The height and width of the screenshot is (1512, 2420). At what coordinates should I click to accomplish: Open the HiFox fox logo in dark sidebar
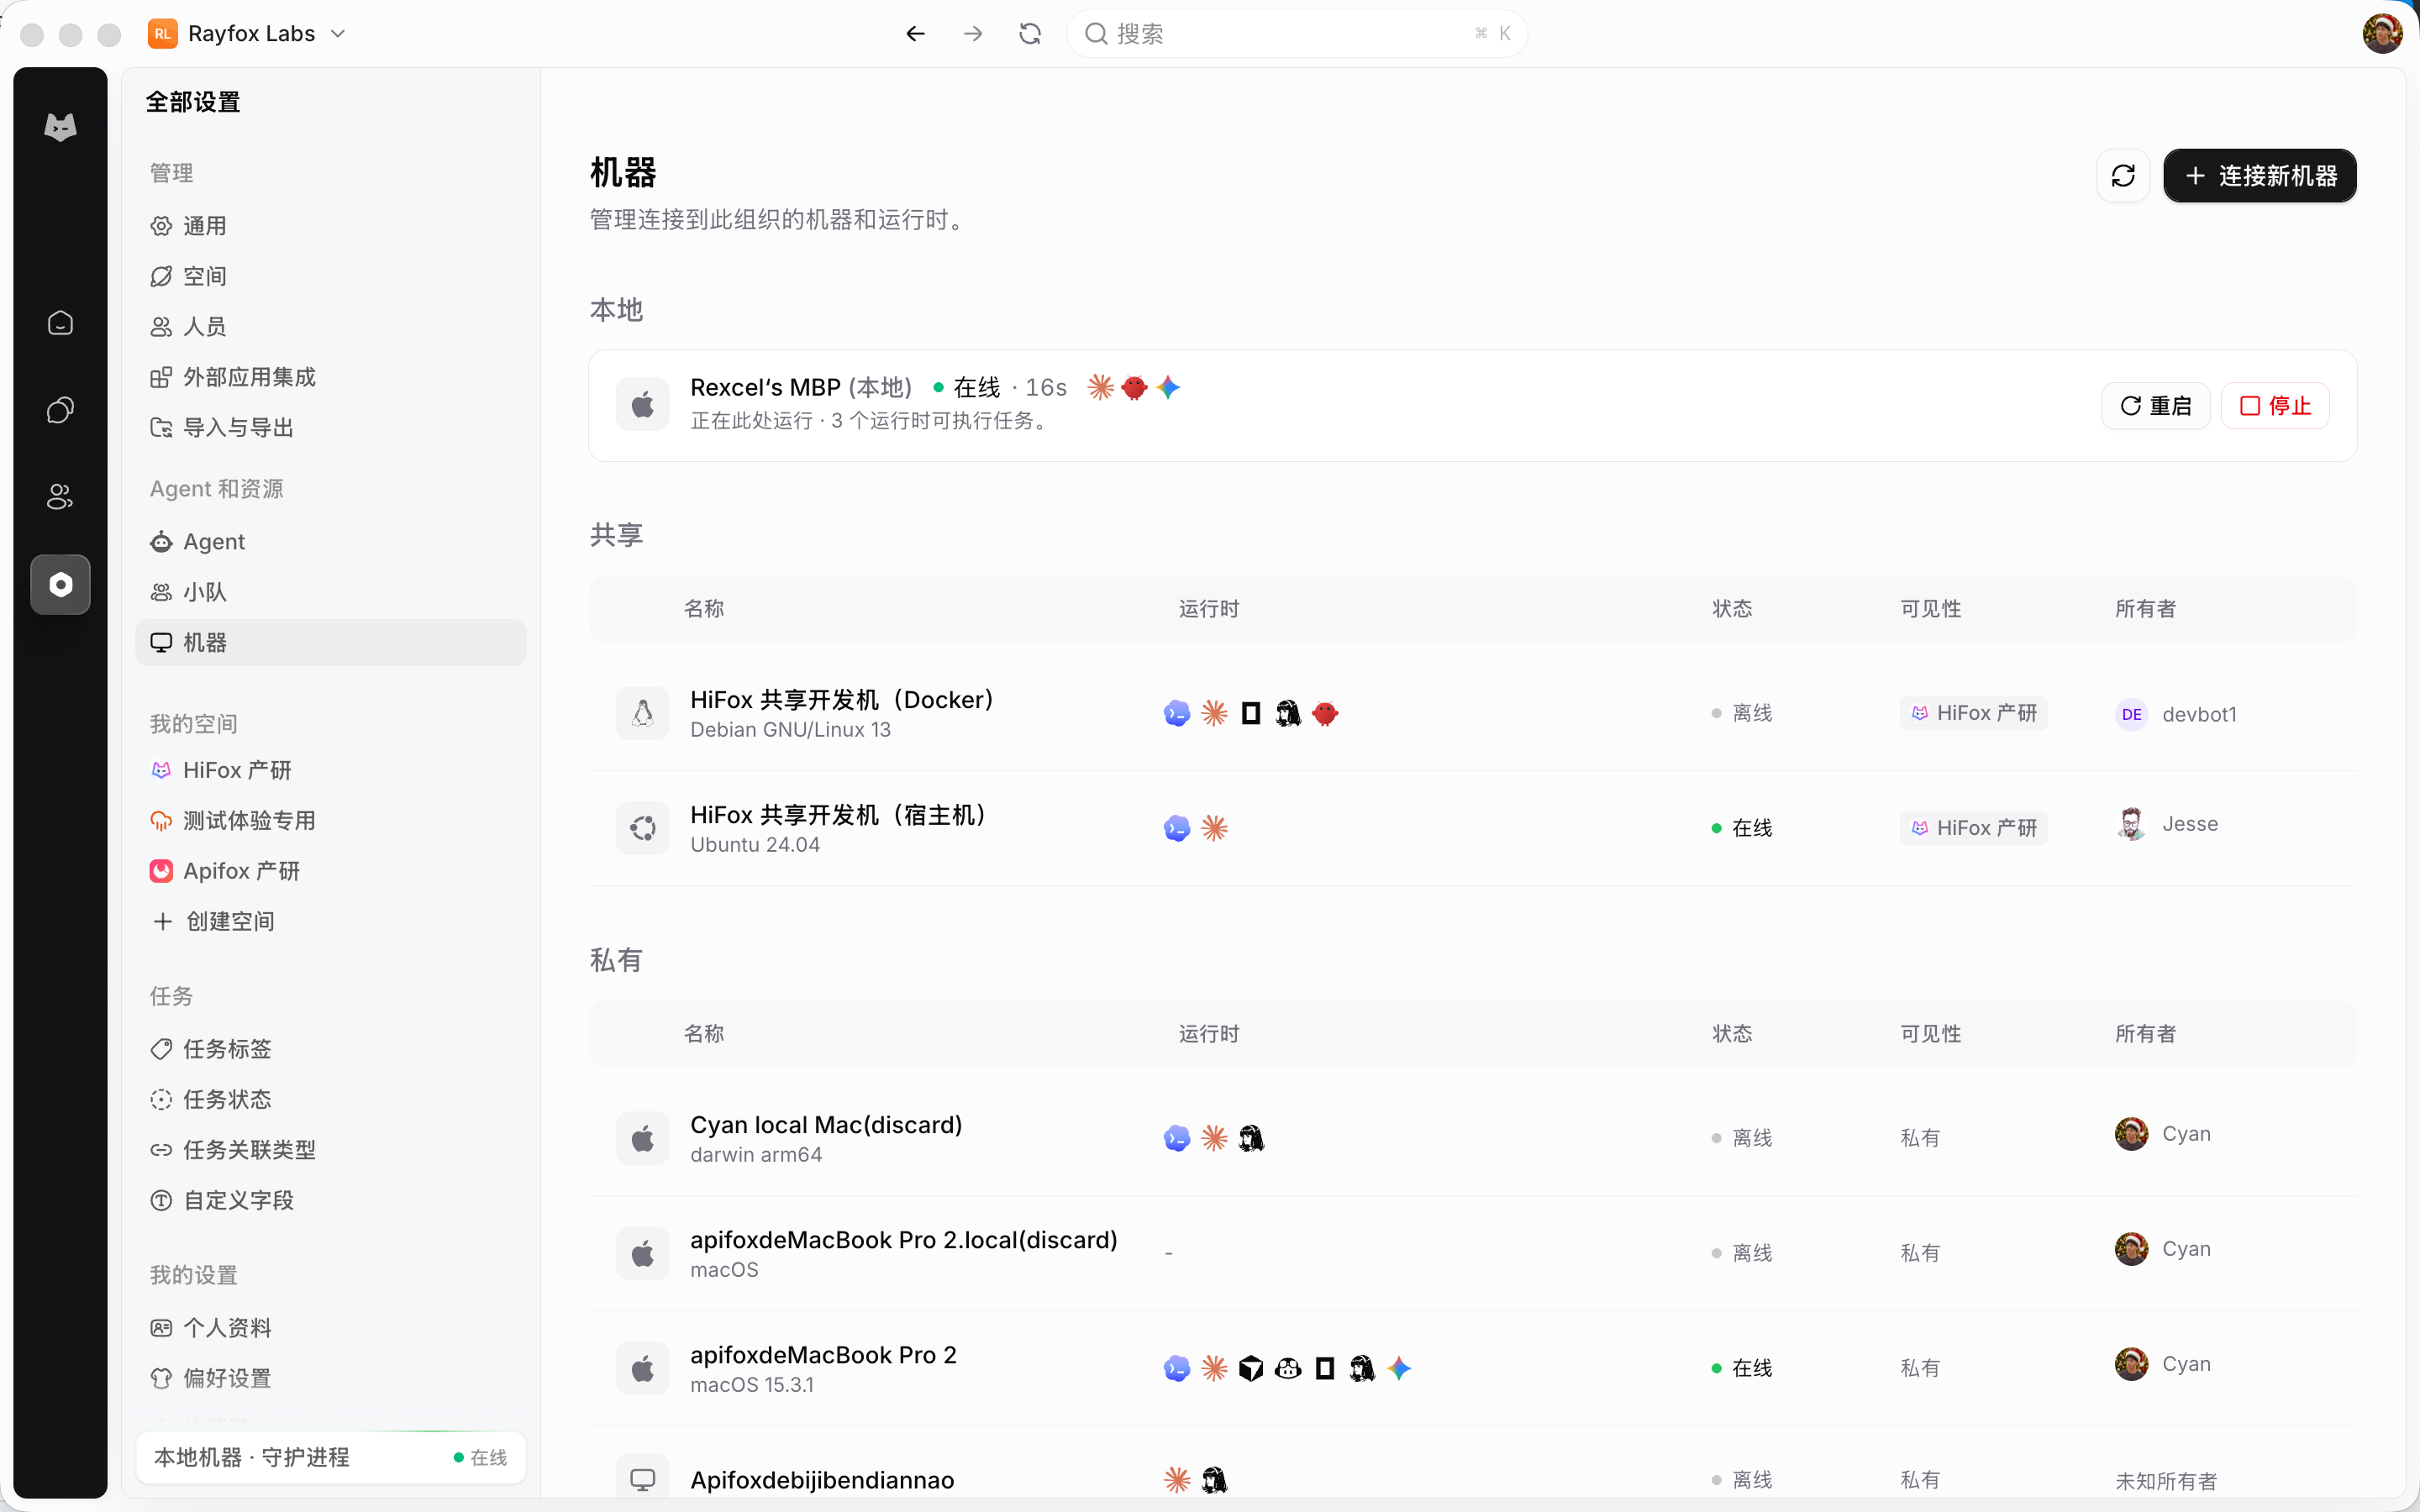click(x=60, y=127)
